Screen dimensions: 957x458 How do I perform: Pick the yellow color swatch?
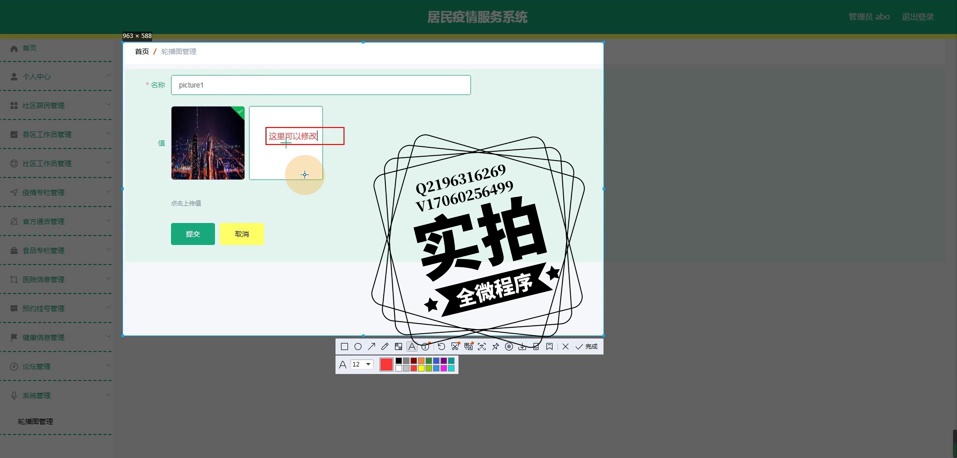(x=420, y=368)
